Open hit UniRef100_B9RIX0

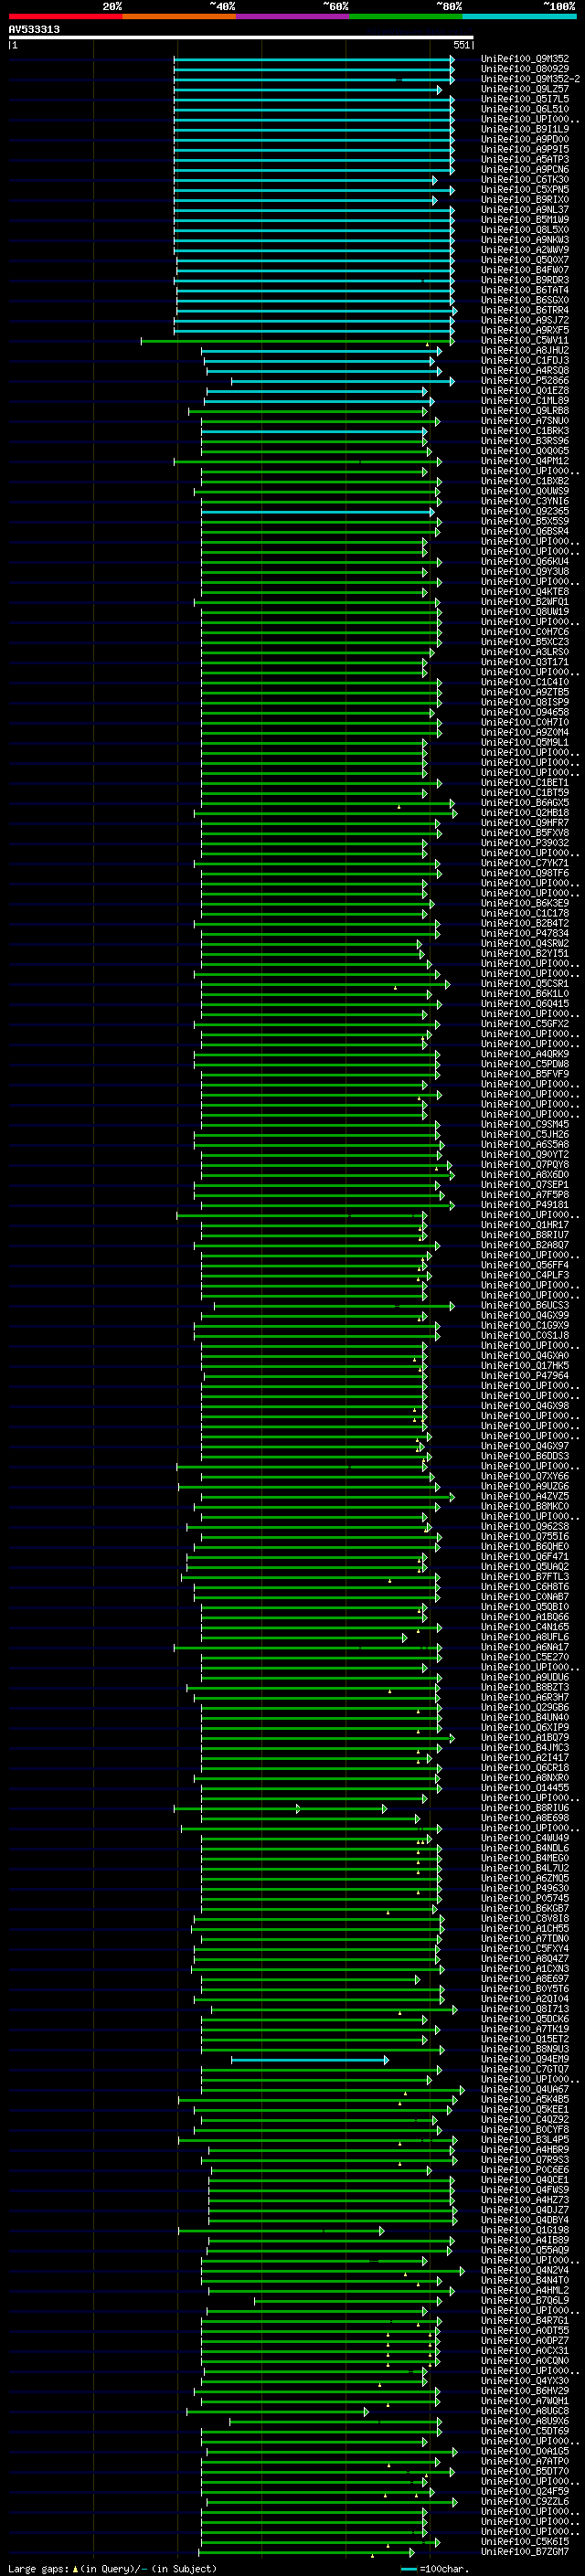(525, 200)
